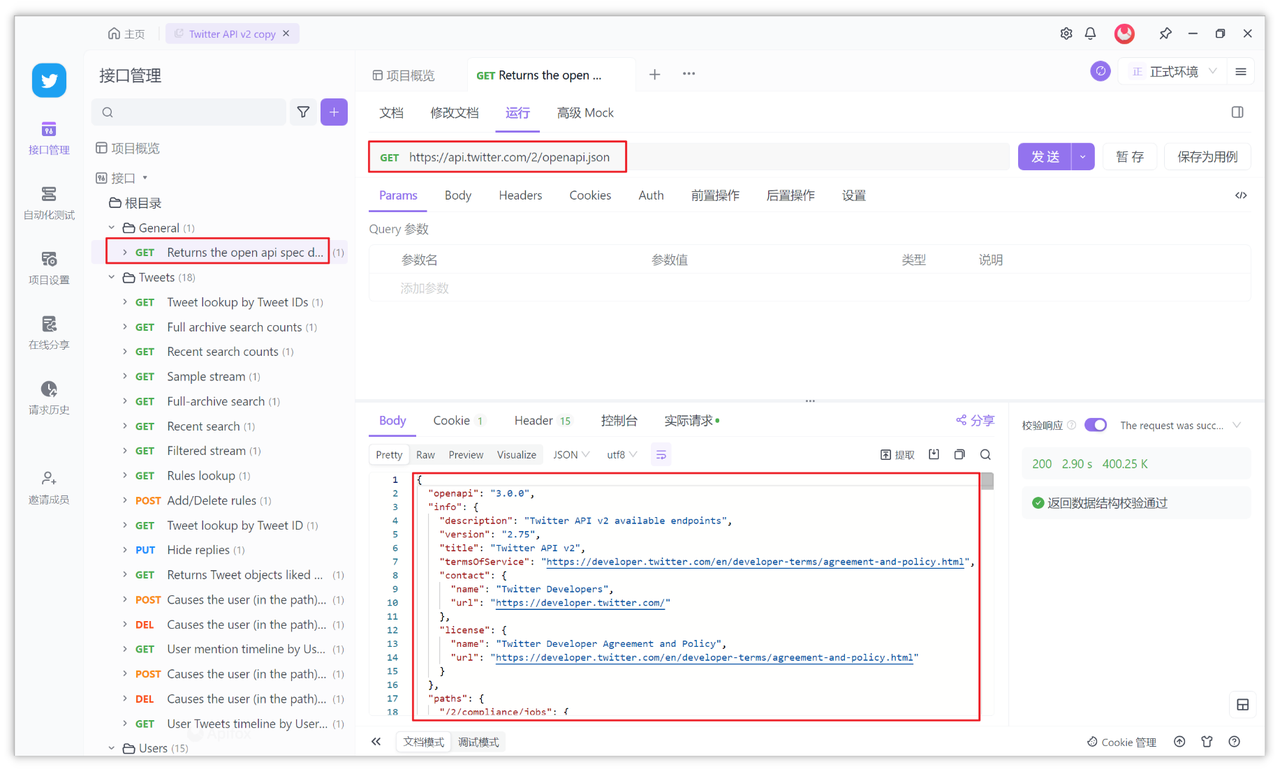
Task: Switch to 调试模式 at the bottom
Action: click(478, 742)
